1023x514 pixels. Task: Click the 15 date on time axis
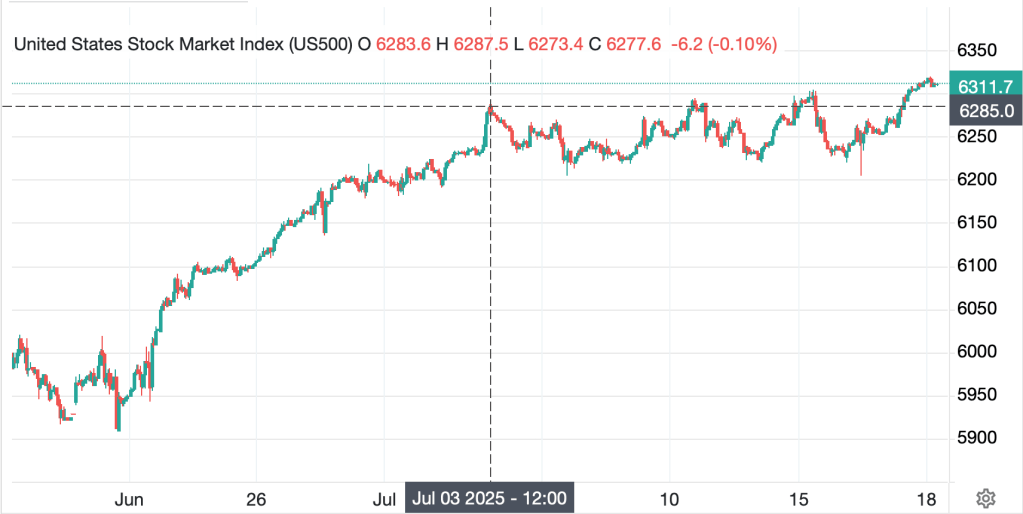(x=798, y=497)
